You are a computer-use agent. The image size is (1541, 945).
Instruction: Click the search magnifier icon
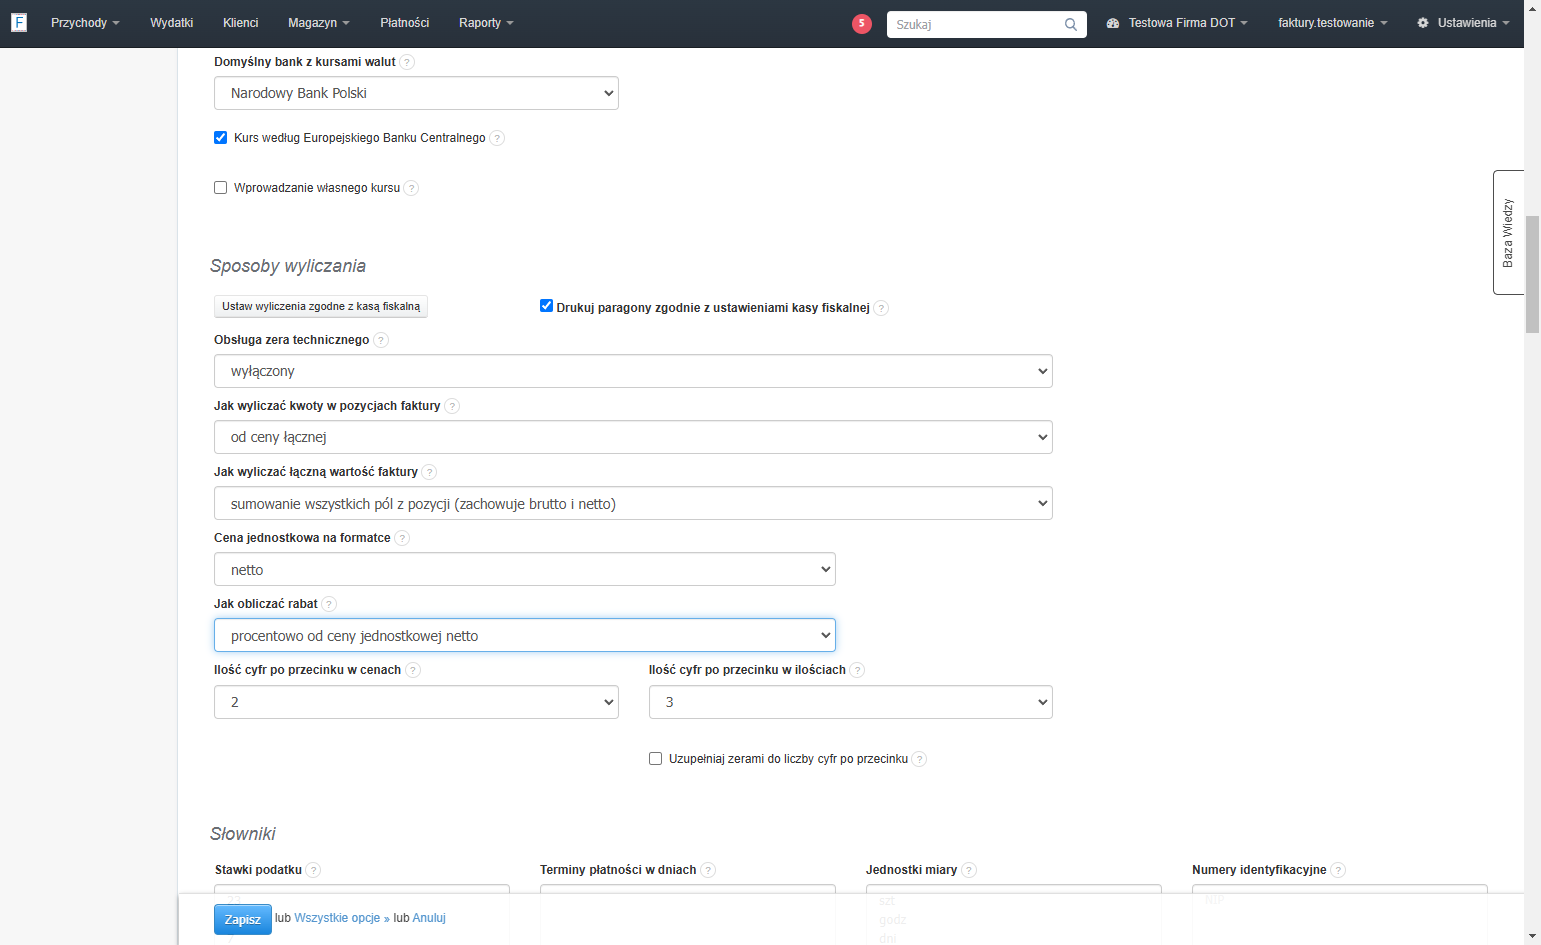(x=1070, y=24)
